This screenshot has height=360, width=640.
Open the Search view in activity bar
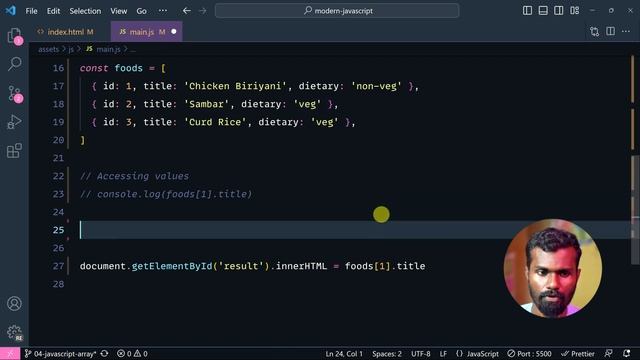[x=14, y=64]
